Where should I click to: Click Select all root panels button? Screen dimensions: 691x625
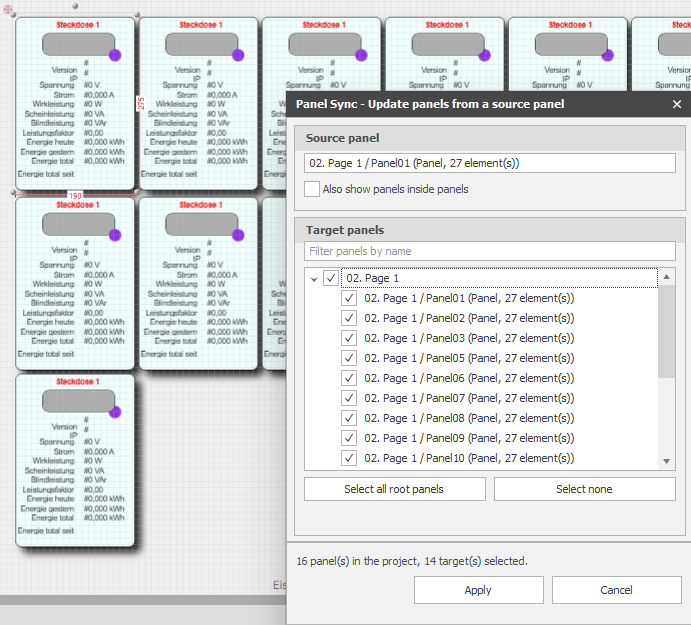pos(394,489)
